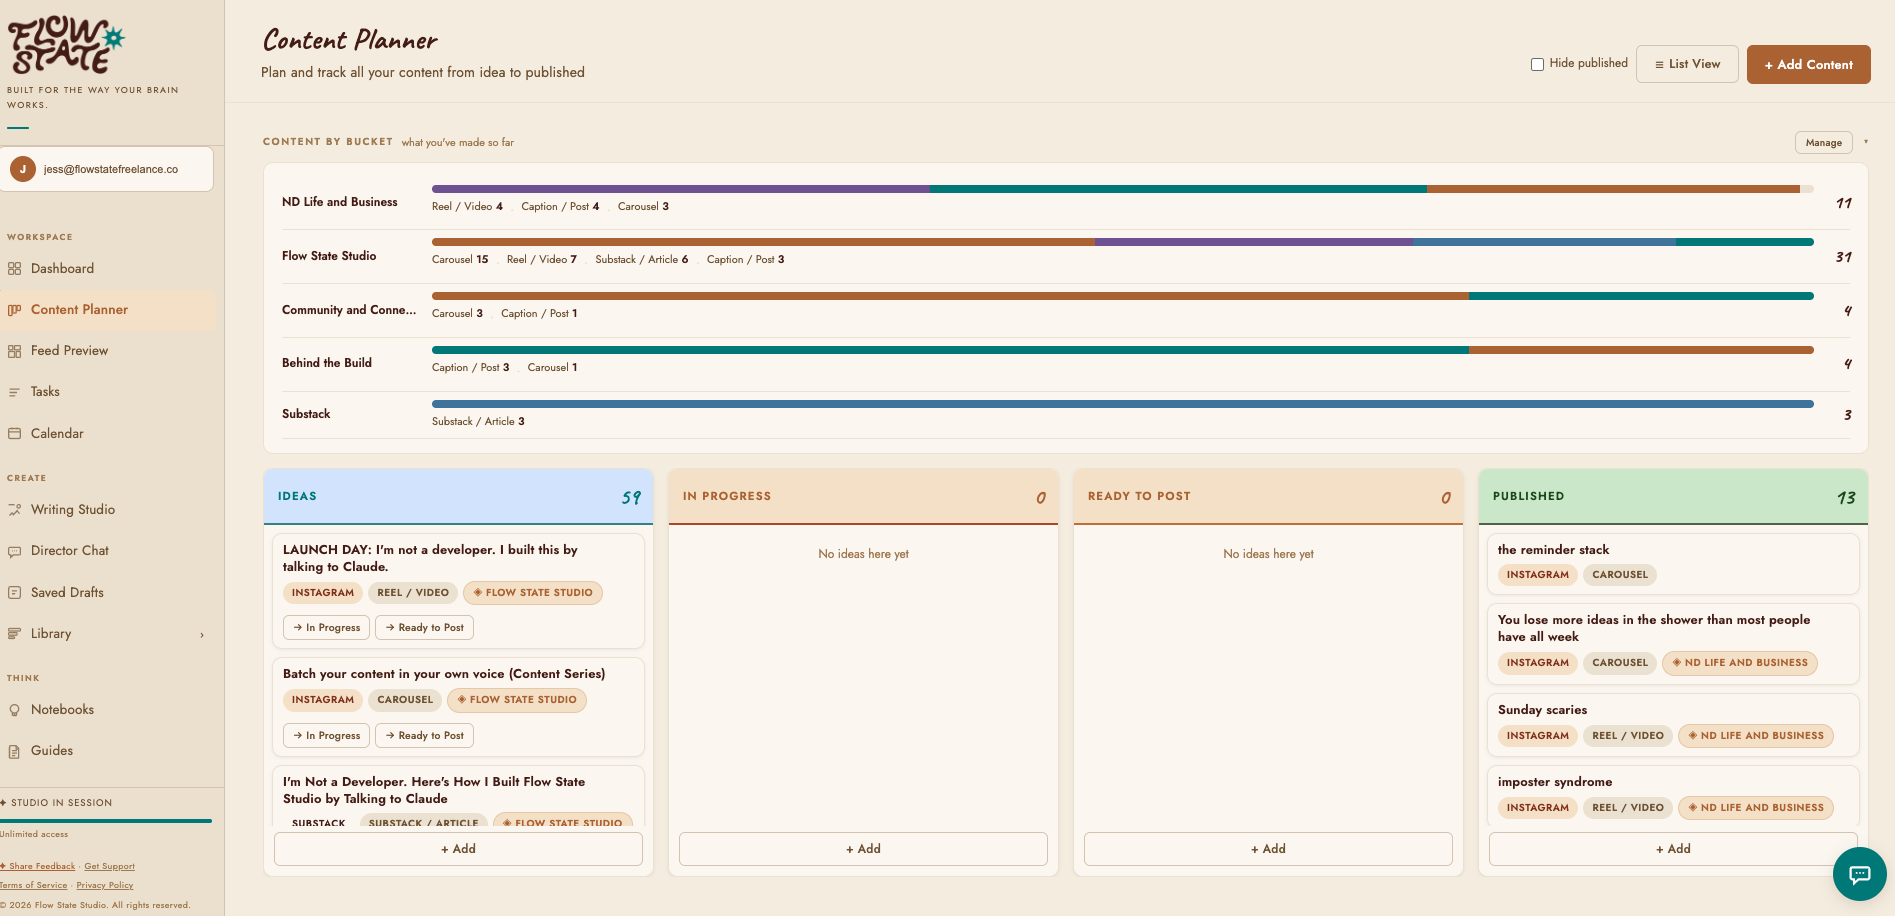
Task: Click the Content Planner sidebar icon
Action: click(14, 310)
